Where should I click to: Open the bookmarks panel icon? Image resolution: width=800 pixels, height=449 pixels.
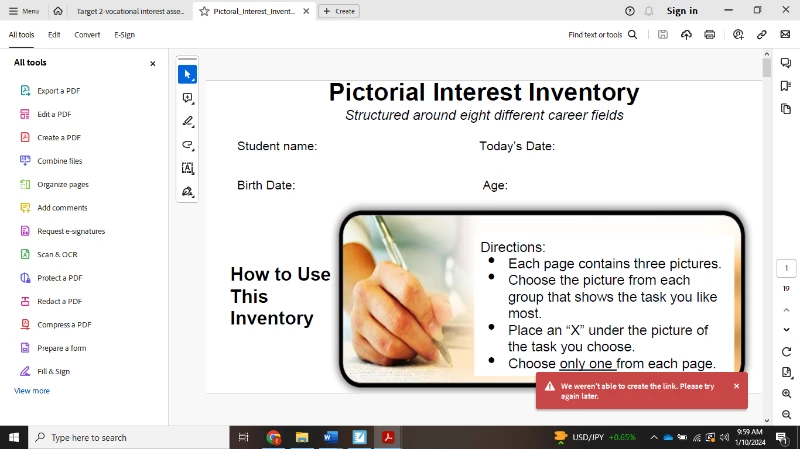786,86
